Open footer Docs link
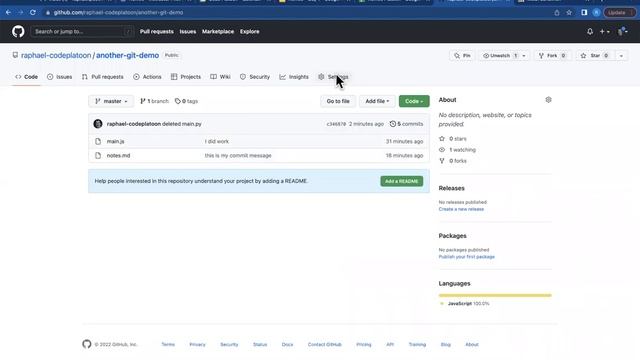The width and height of the screenshot is (640, 360). click(287, 344)
